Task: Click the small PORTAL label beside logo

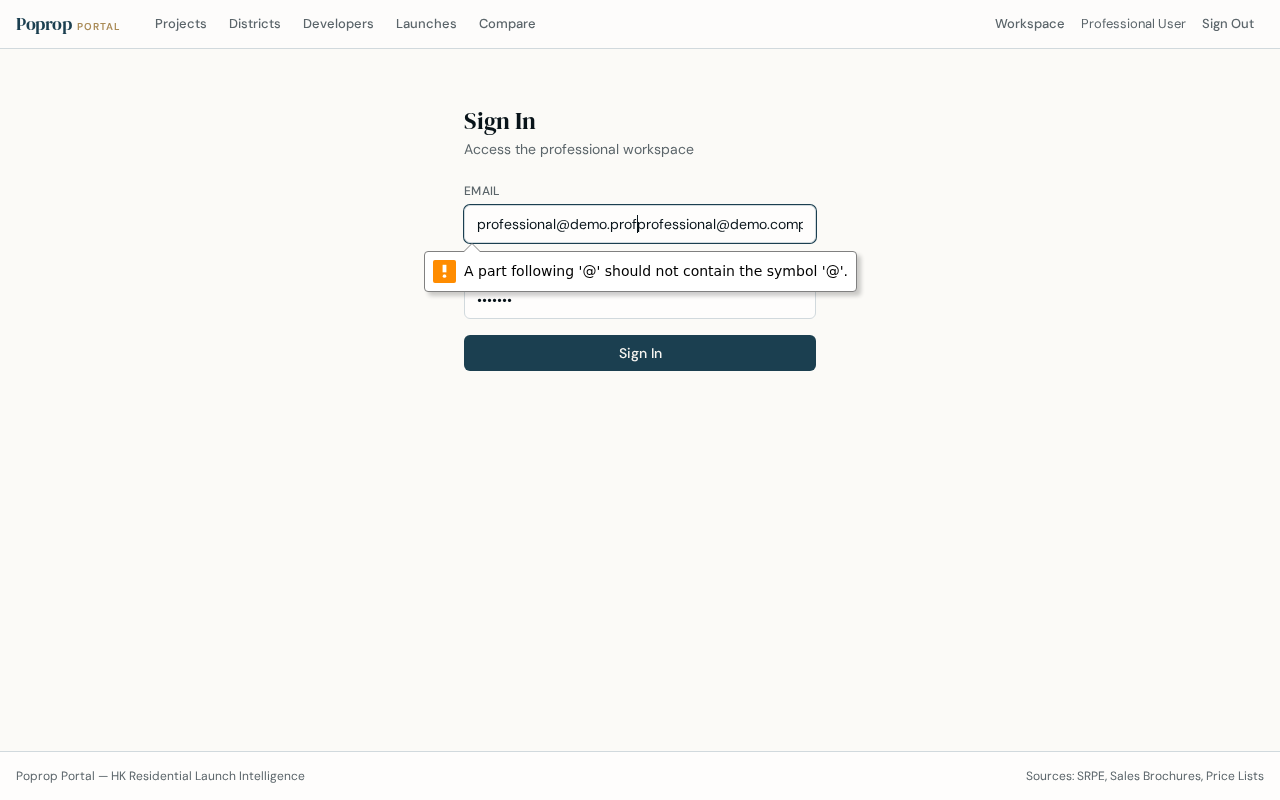Action: tap(98, 27)
